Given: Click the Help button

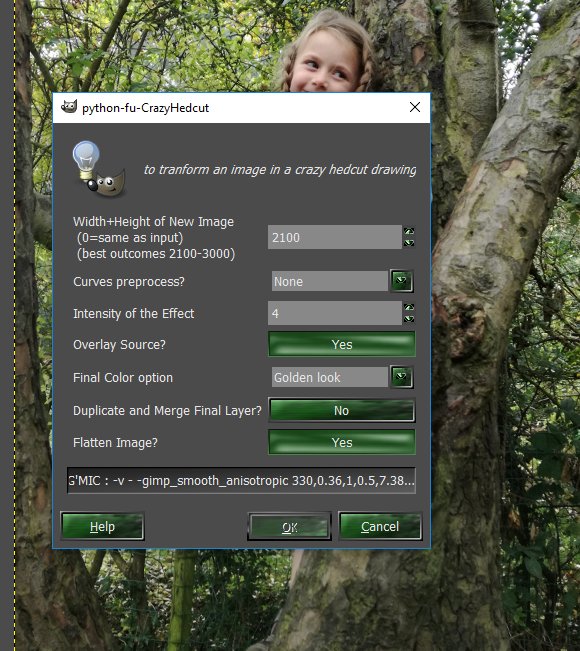Looking at the screenshot, I should tap(103, 526).
